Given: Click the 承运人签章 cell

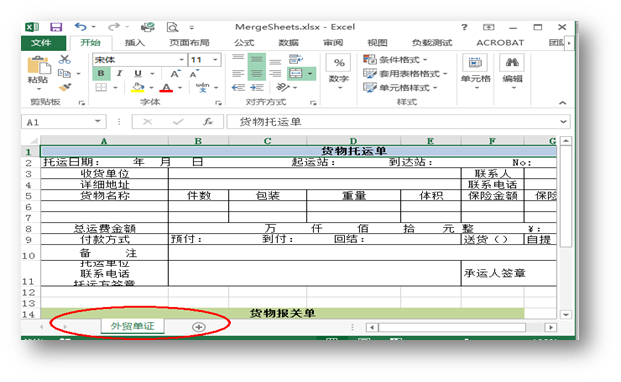Looking at the screenshot, I should (x=509, y=273).
